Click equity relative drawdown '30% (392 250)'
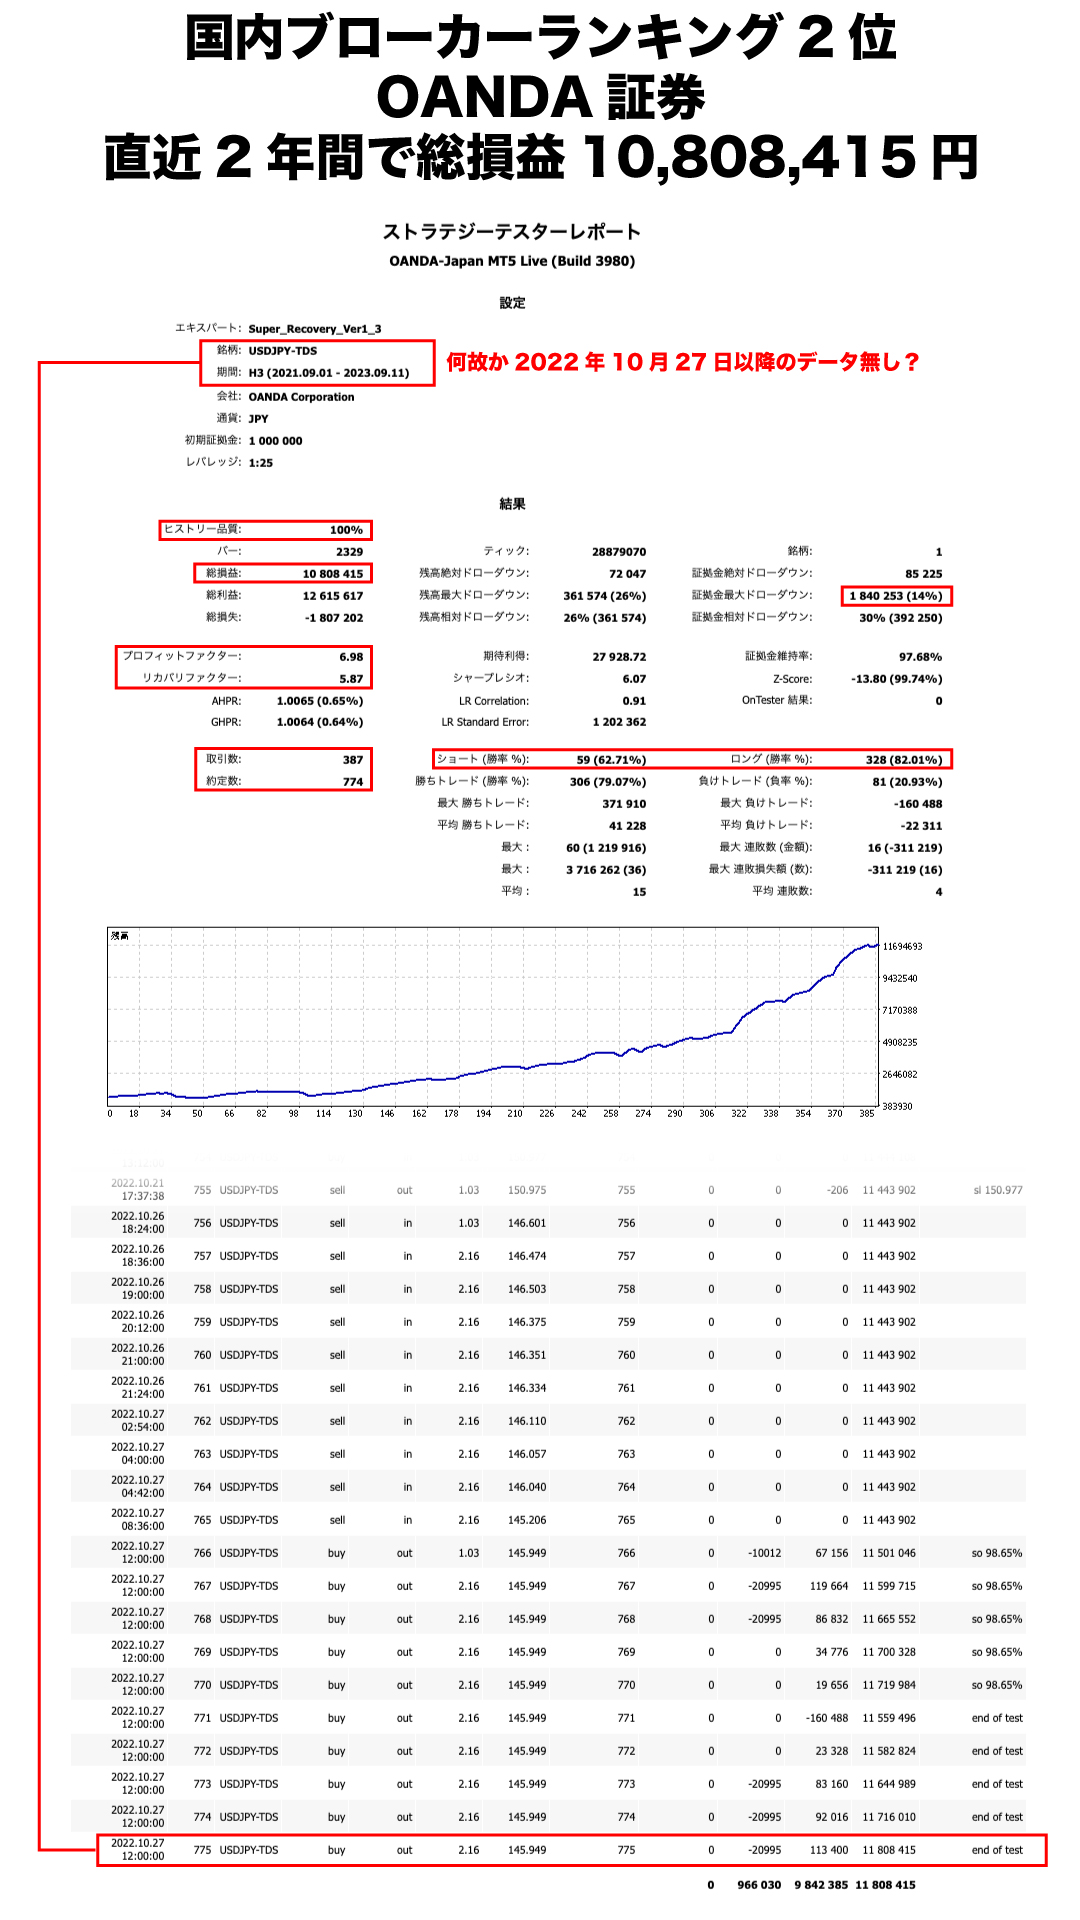This screenshot has height=1920, width=1080. 901,618
